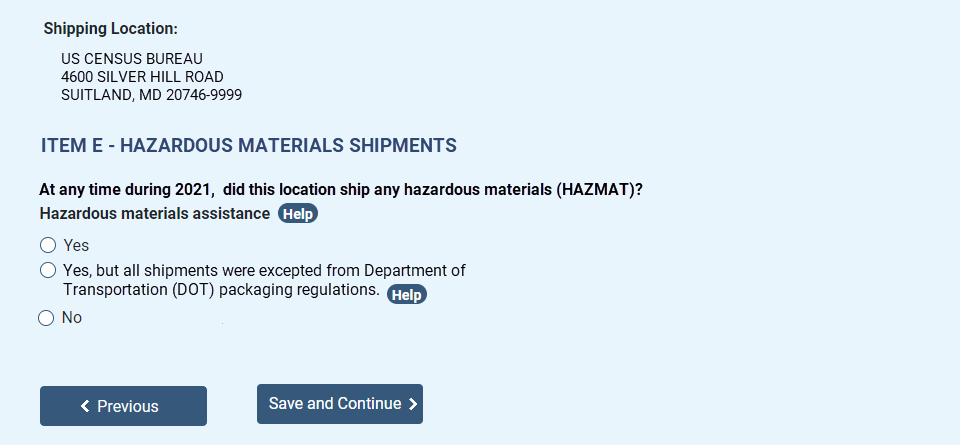Click the Shipping Location label
This screenshot has height=445, width=960.
tap(111, 29)
